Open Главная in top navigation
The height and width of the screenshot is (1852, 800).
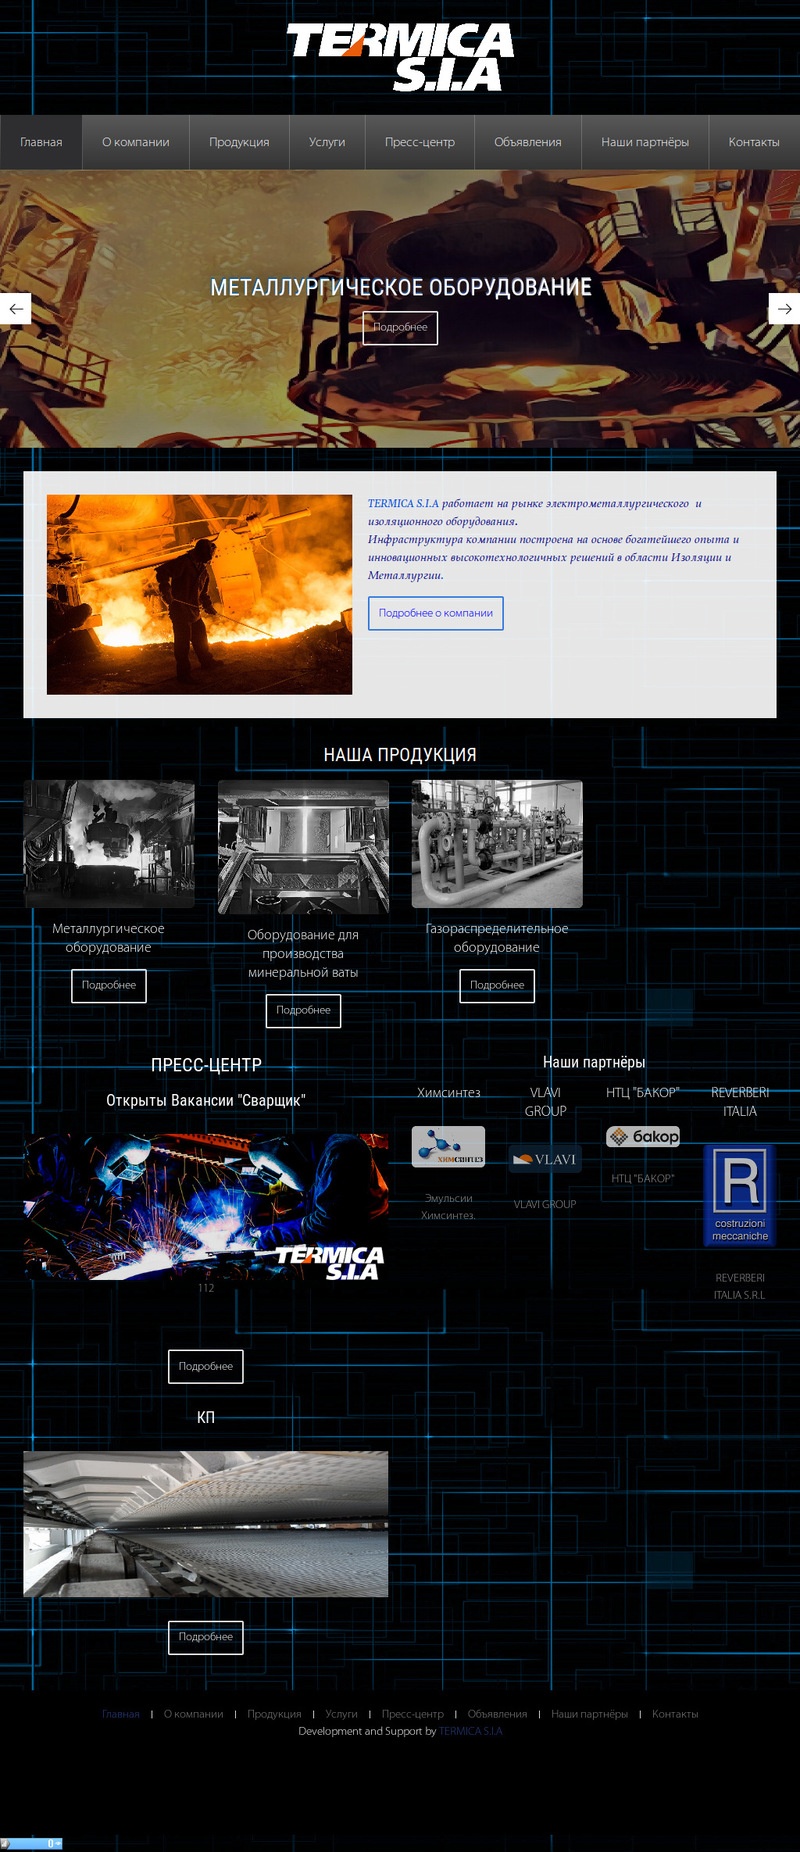tap(41, 142)
